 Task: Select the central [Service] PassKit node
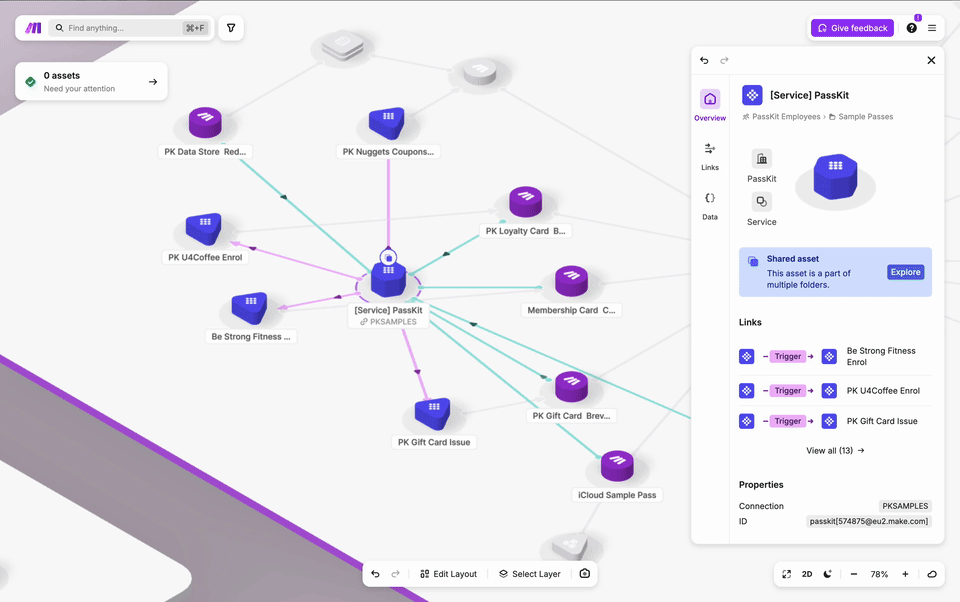point(388,279)
